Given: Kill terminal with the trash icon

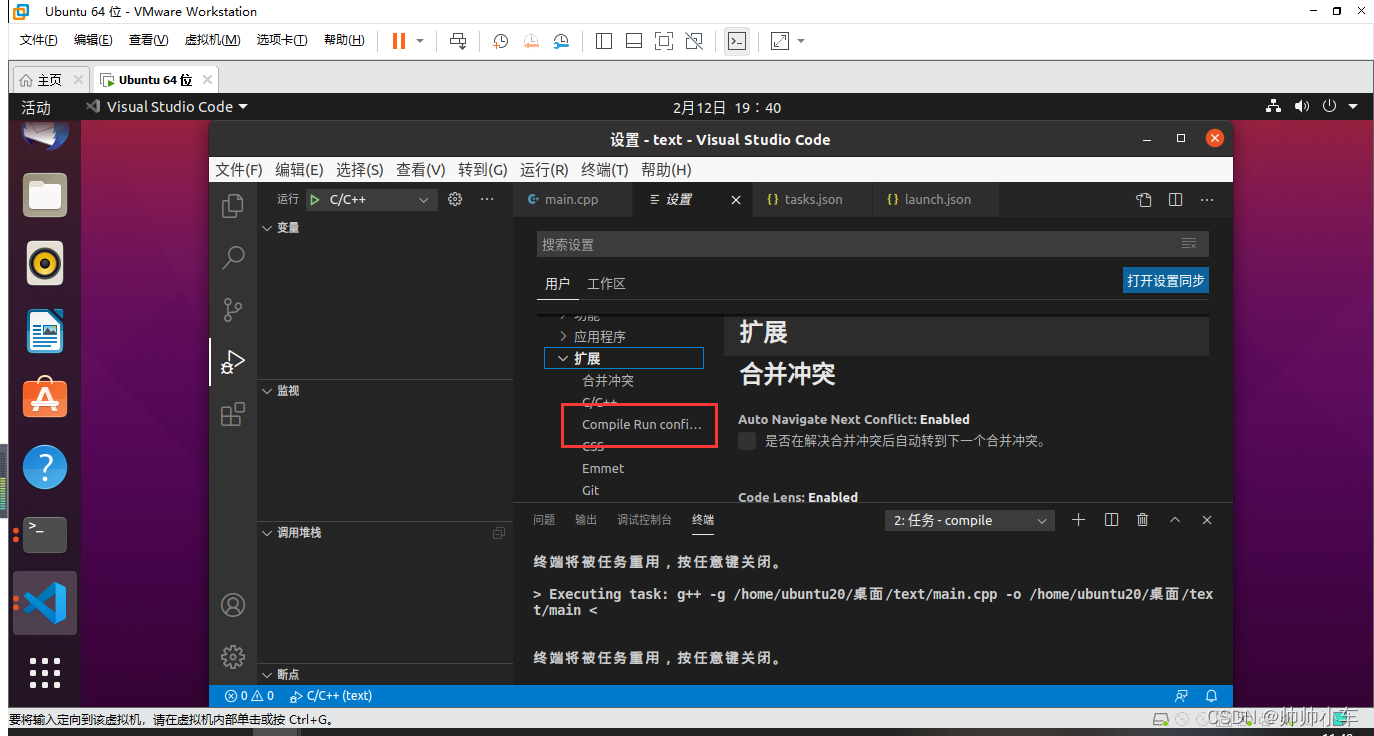Looking at the screenshot, I should [x=1143, y=520].
